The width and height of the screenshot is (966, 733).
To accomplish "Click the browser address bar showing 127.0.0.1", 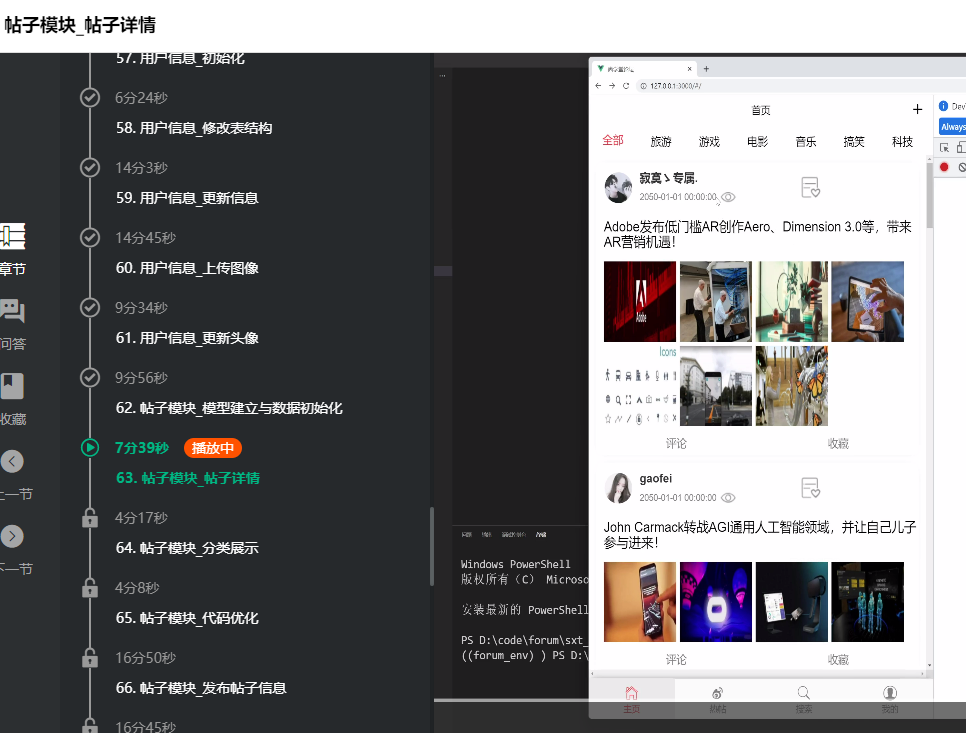I will pos(801,86).
